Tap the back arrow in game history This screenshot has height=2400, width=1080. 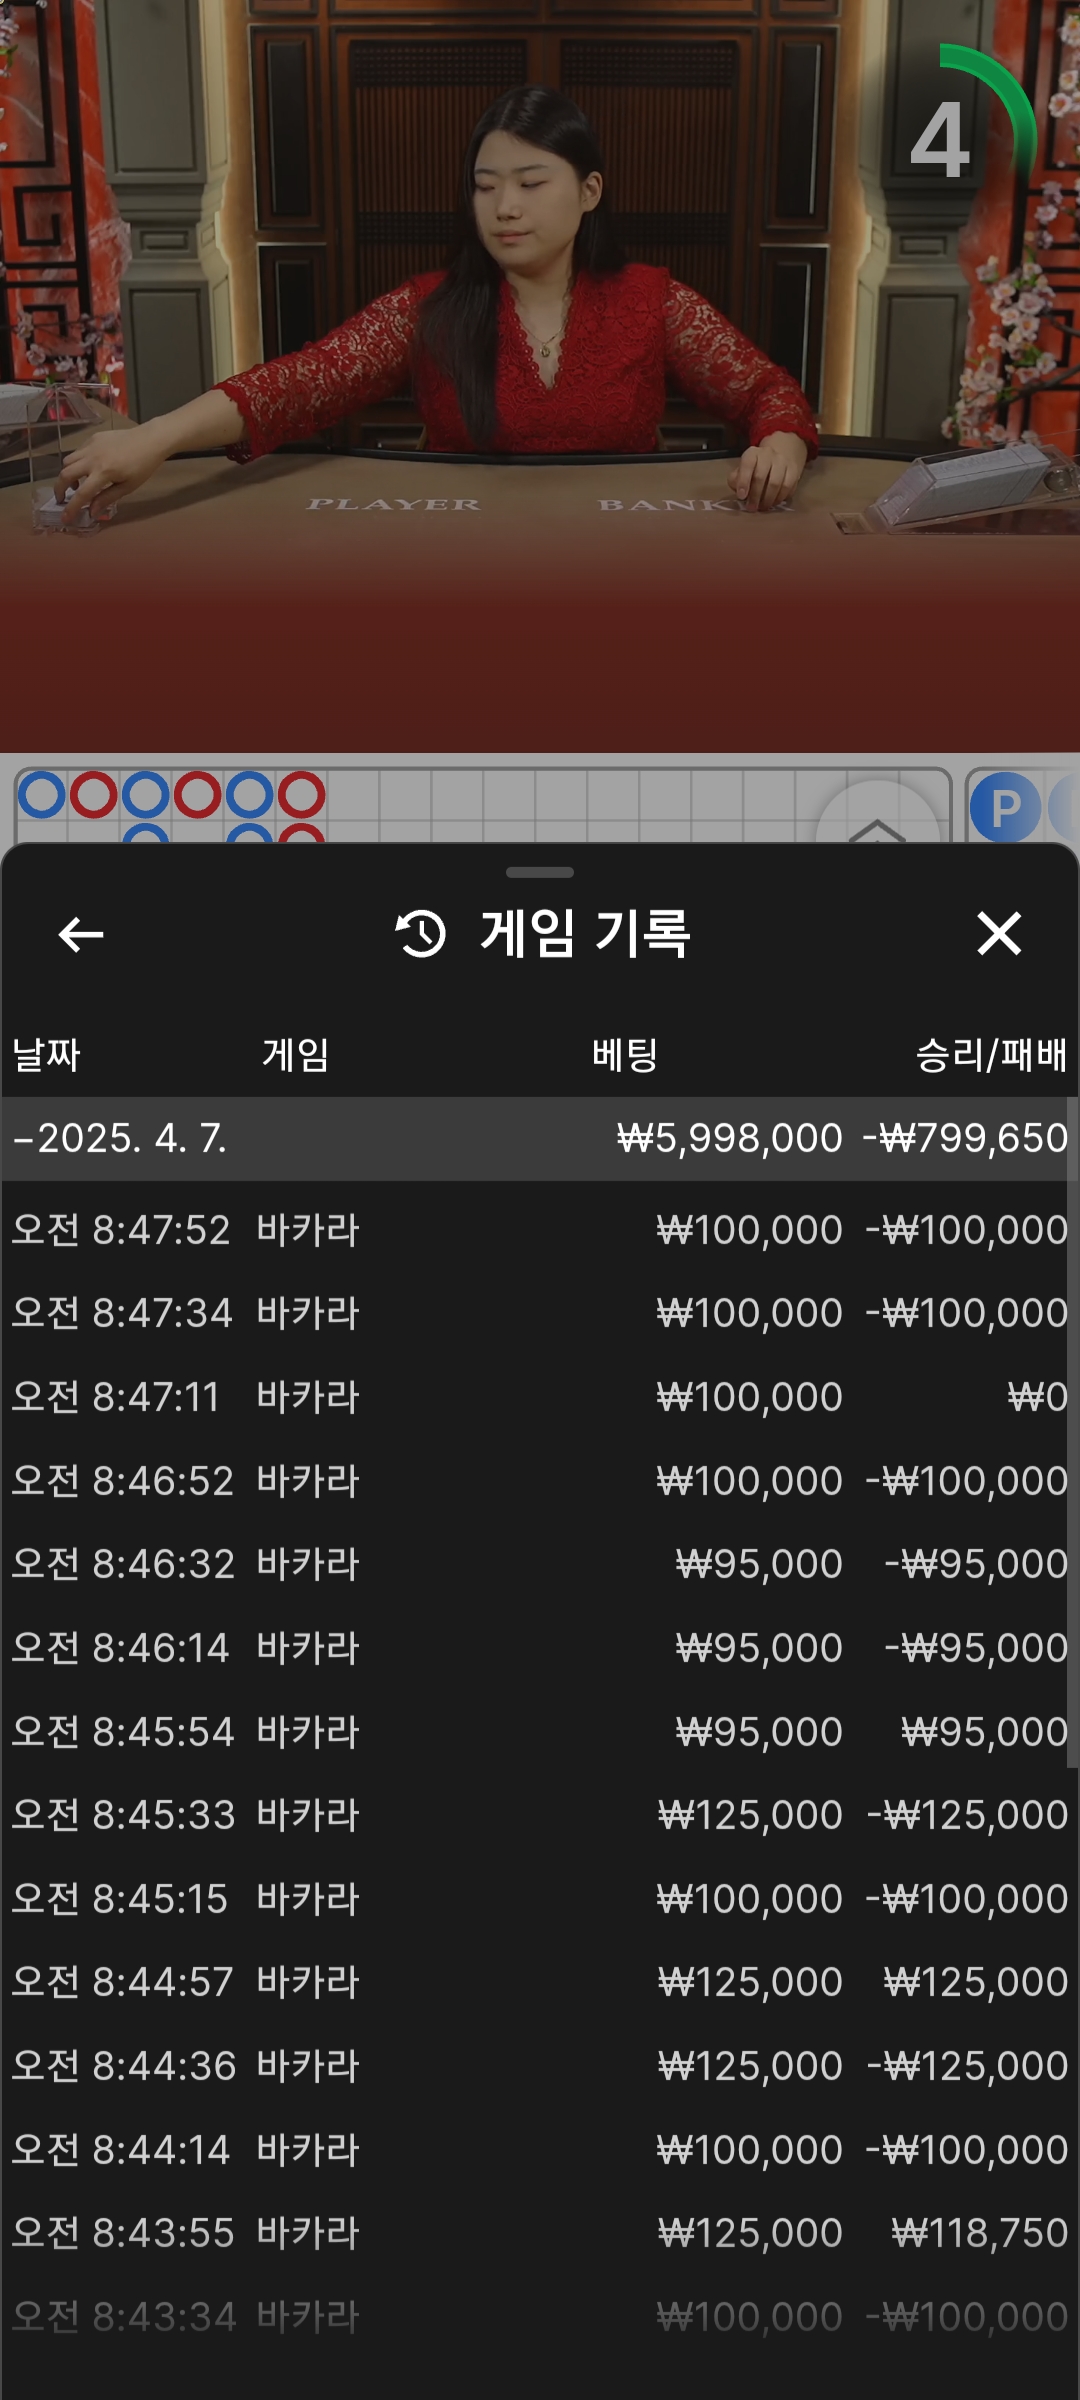pyautogui.click(x=81, y=935)
